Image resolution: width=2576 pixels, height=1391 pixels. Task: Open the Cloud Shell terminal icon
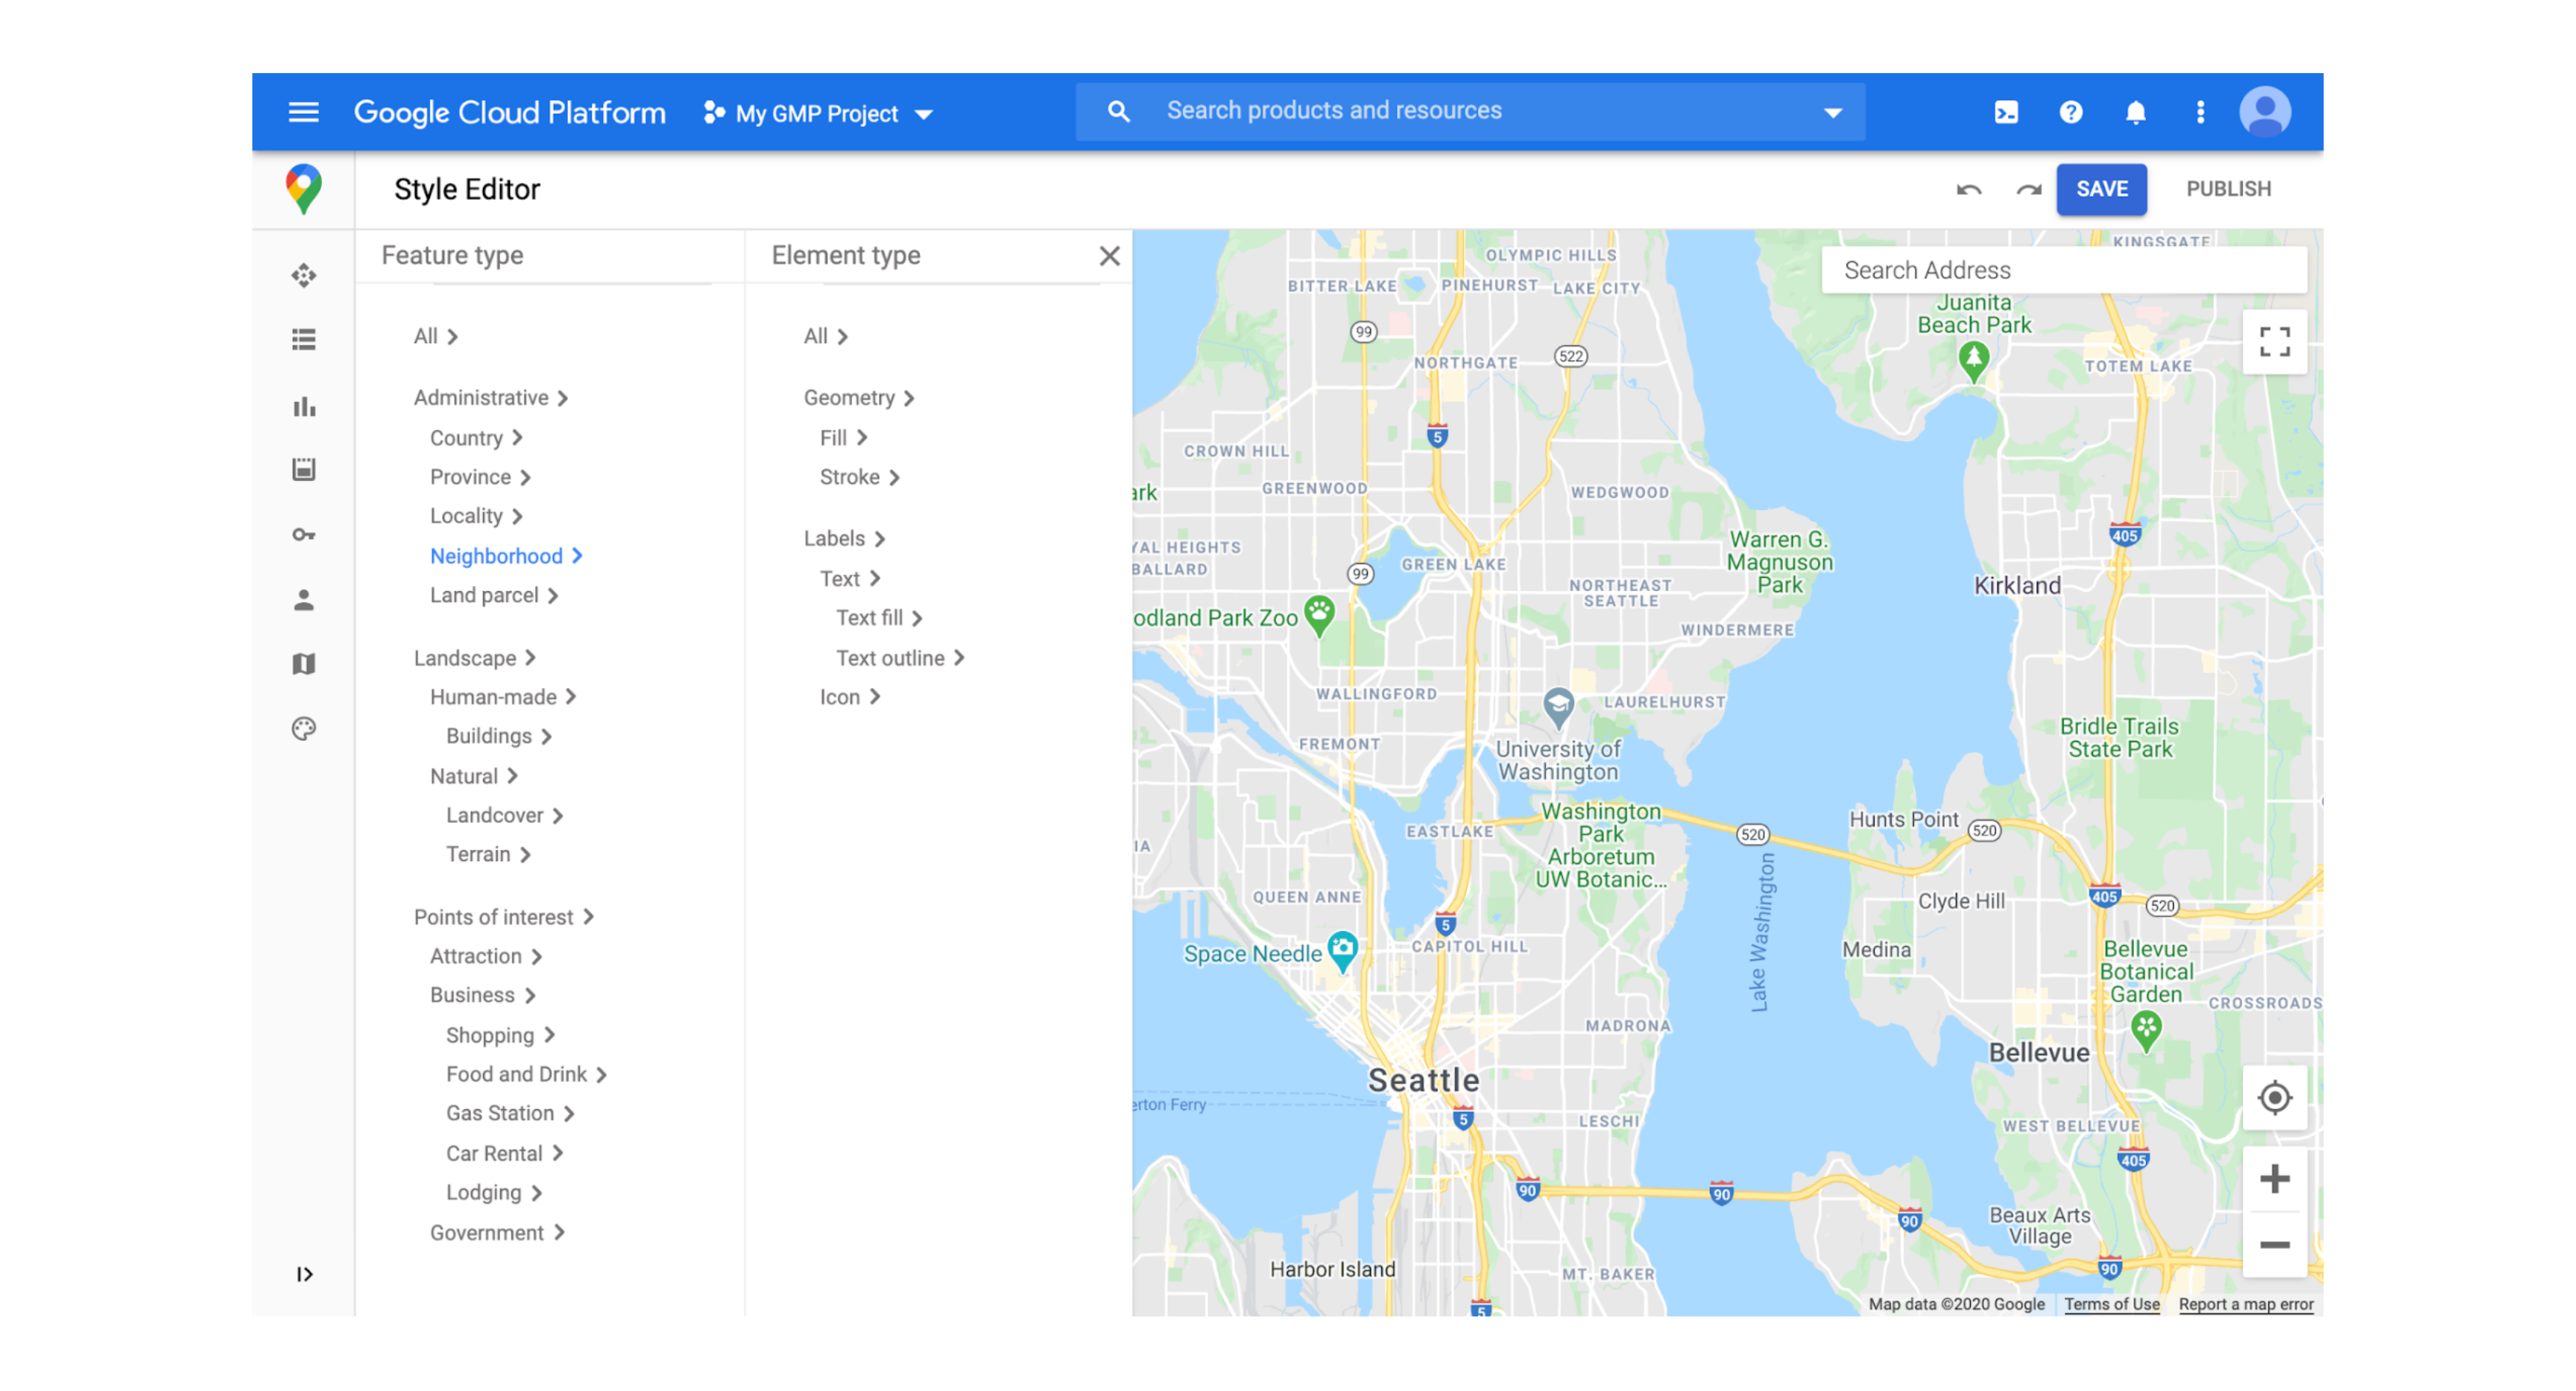2006,112
